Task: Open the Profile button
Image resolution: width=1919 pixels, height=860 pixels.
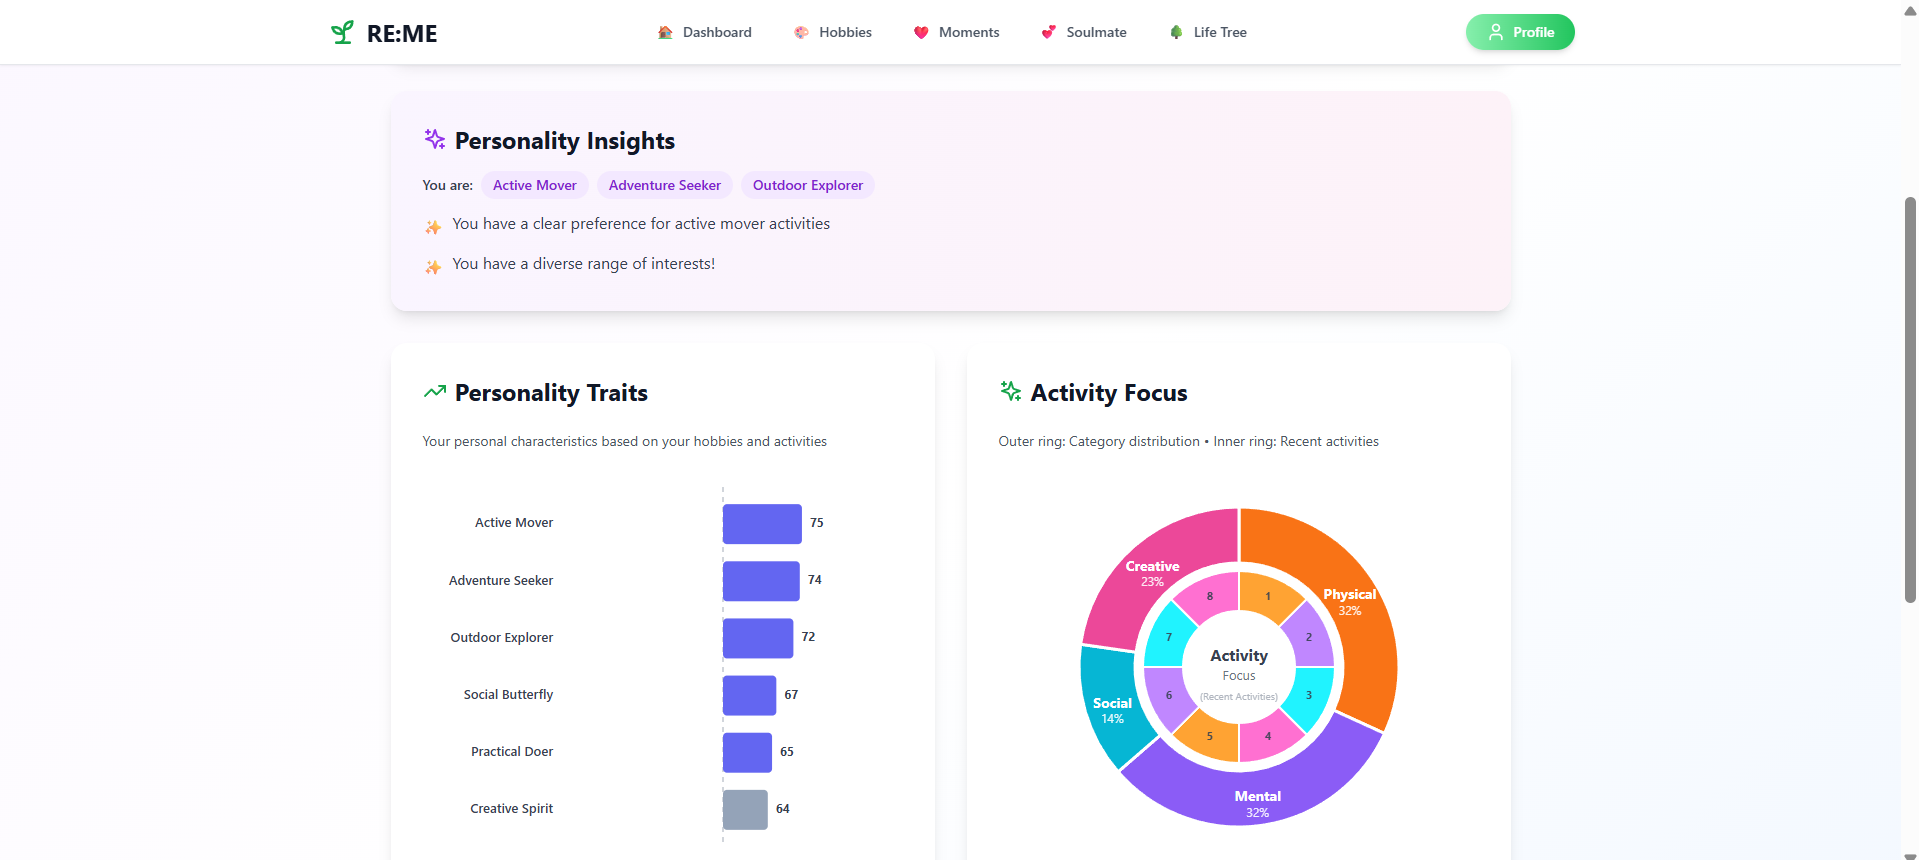Action: tap(1519, 32)
